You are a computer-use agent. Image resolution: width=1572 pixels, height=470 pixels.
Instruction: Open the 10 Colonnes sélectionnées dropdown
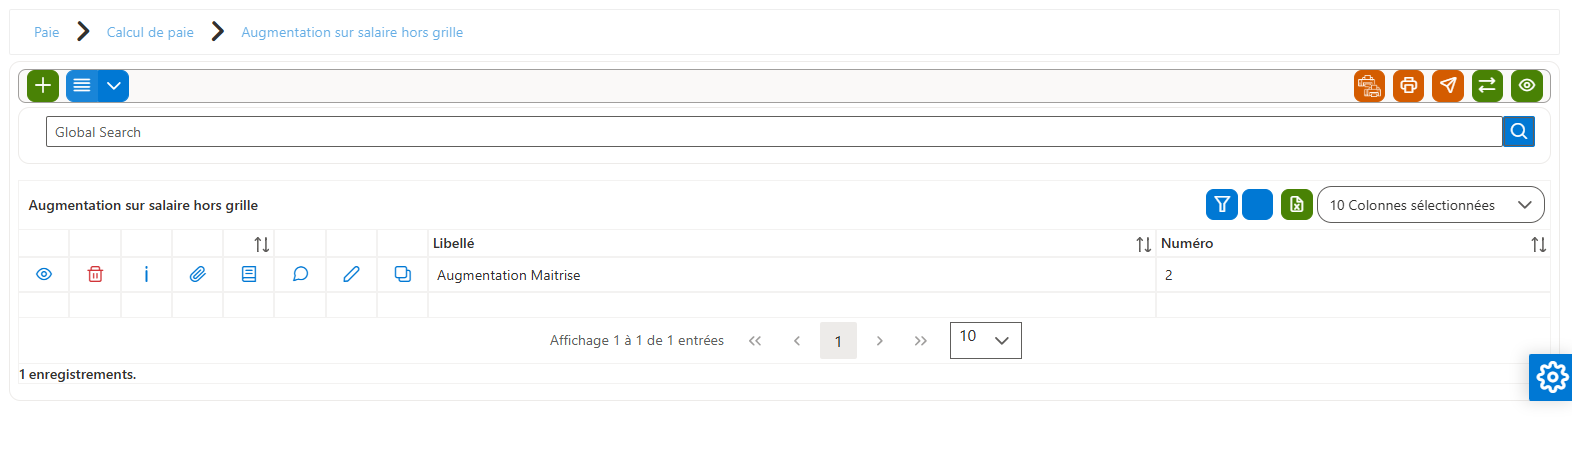coord(1431,205)
